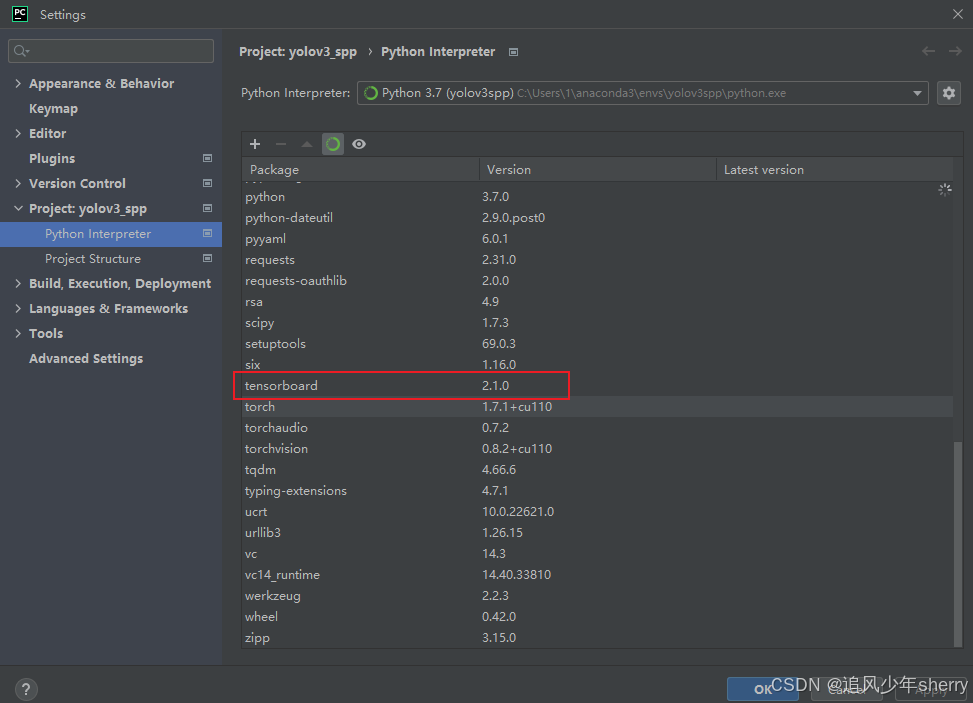973x703 pixels.
Task: Click the project-level icon on Python Interpreter sidebar row
Action: click(207, 233)
